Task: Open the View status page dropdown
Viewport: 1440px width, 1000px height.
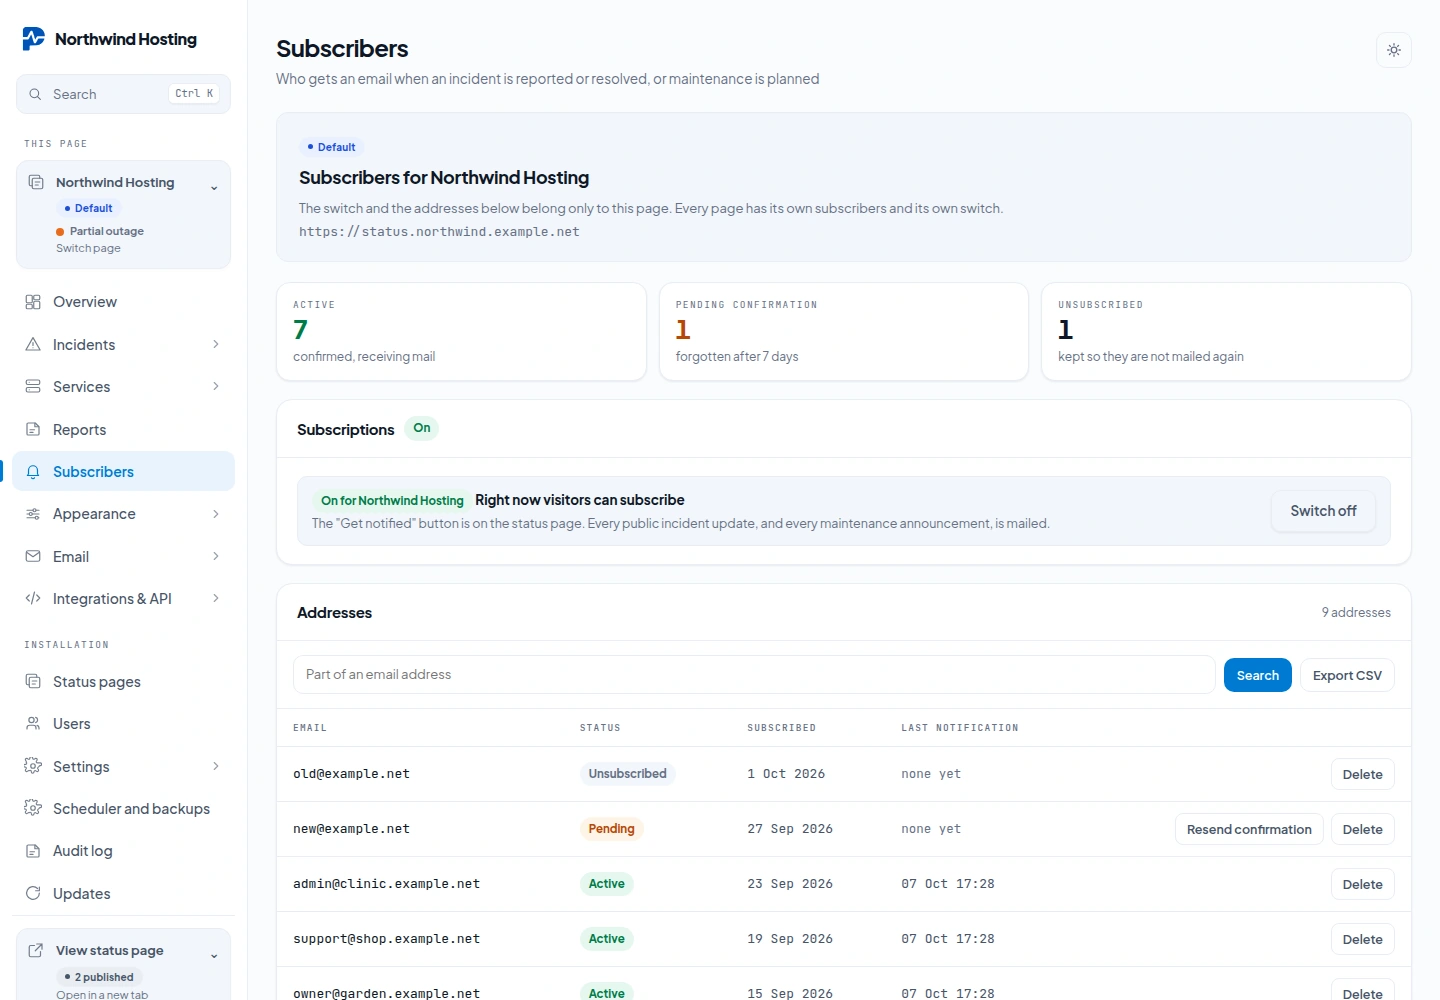Action: (214, 955)
